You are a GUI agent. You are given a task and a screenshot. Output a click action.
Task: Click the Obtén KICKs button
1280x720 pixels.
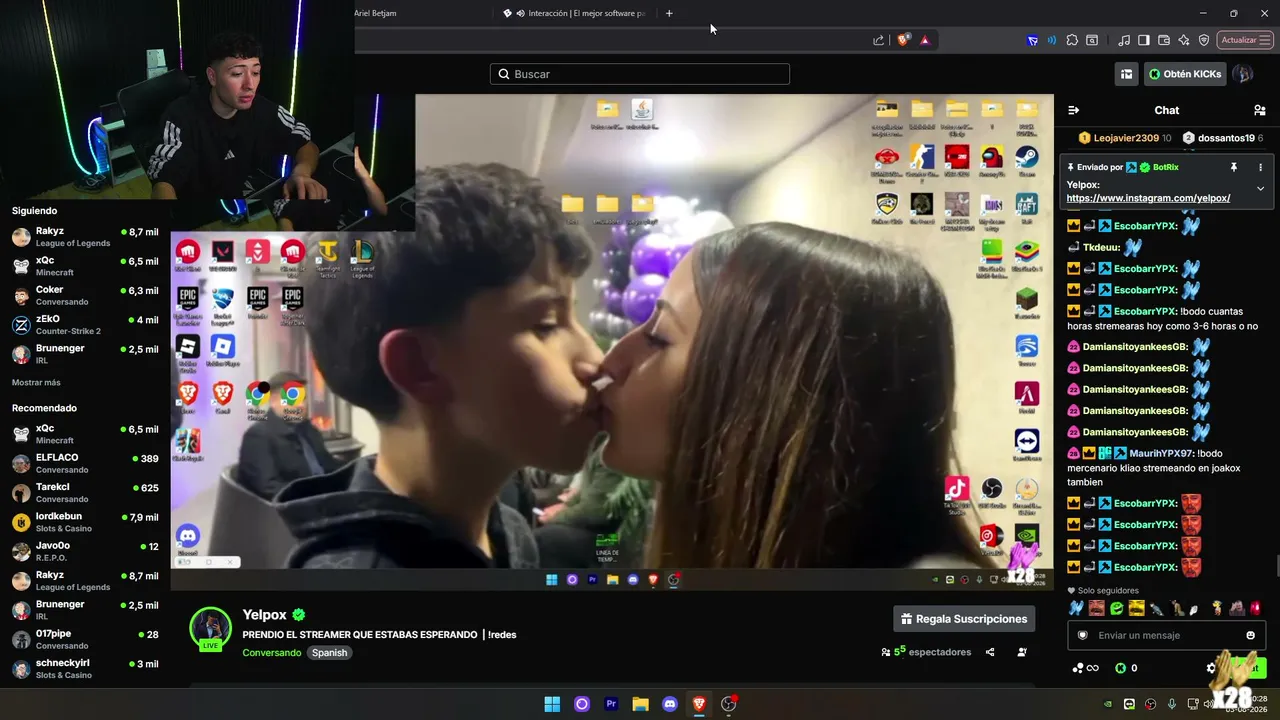pos(1185,74)
